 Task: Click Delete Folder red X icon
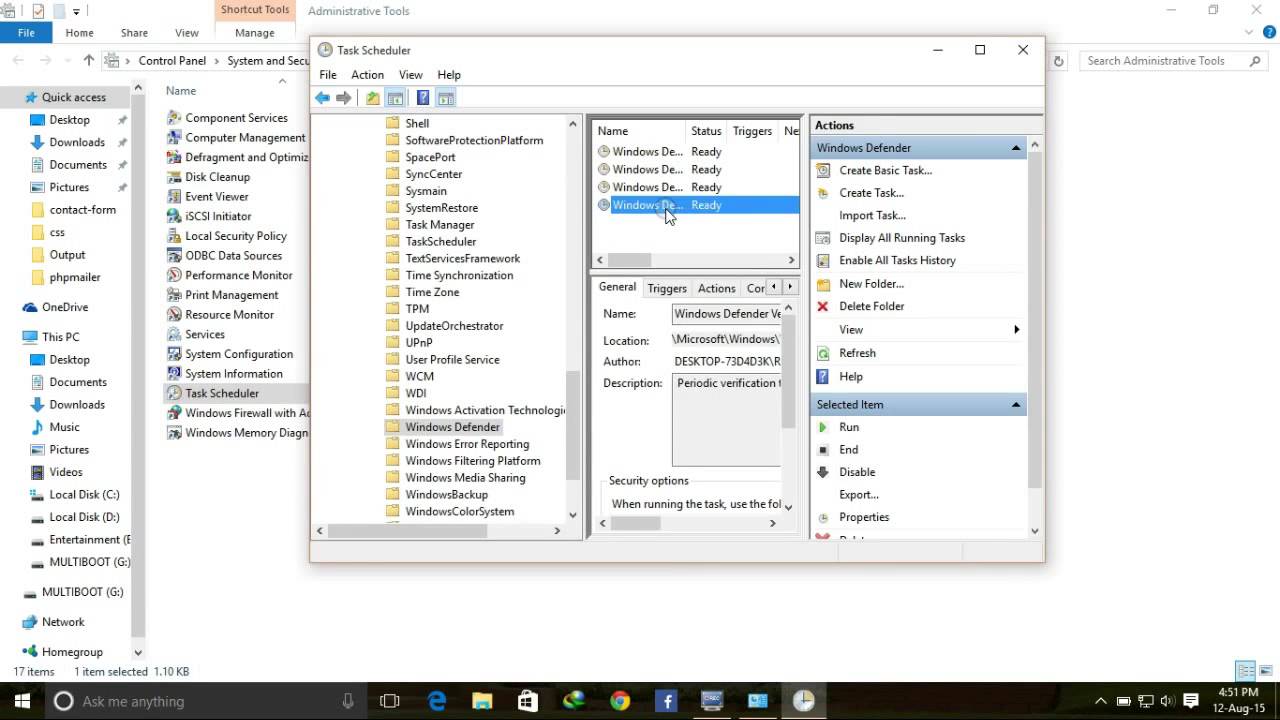point(823,306)
